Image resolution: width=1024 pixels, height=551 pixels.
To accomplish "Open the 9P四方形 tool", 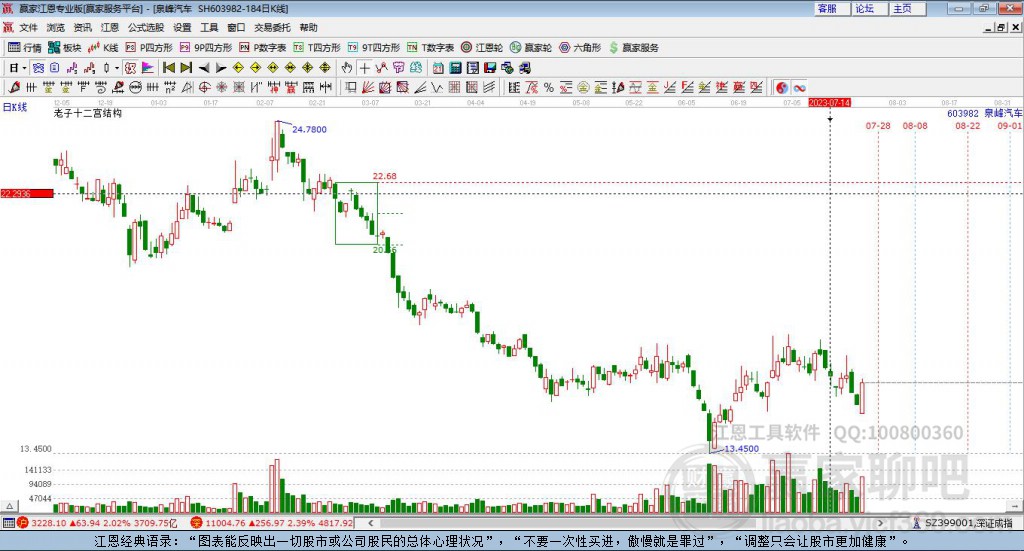I will (206, 48).
